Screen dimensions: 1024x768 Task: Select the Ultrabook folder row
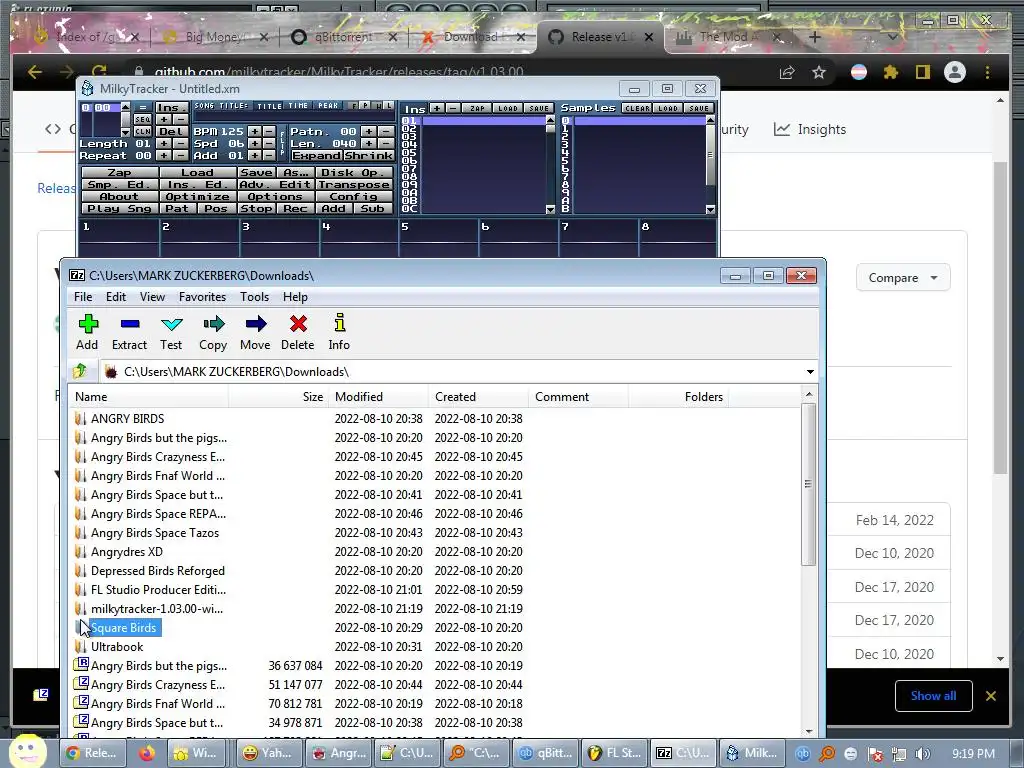(x=117, y=647)
